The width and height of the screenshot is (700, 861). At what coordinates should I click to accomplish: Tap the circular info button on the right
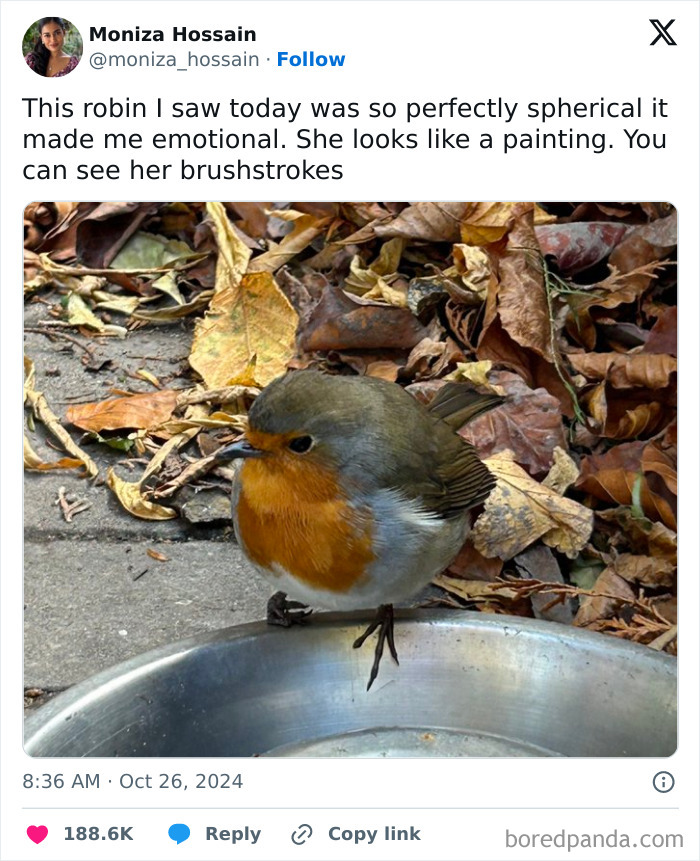click(666, 779)
